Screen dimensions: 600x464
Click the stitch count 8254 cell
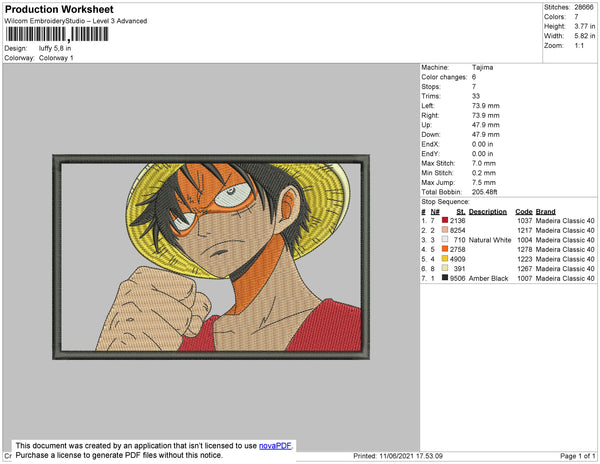[x=457, y=230]
